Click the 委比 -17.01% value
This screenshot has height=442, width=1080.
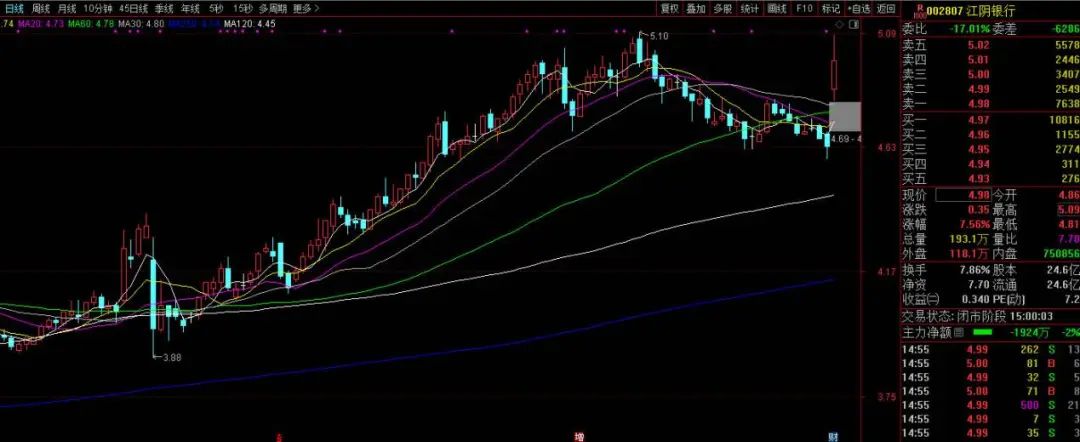(970, 29)
